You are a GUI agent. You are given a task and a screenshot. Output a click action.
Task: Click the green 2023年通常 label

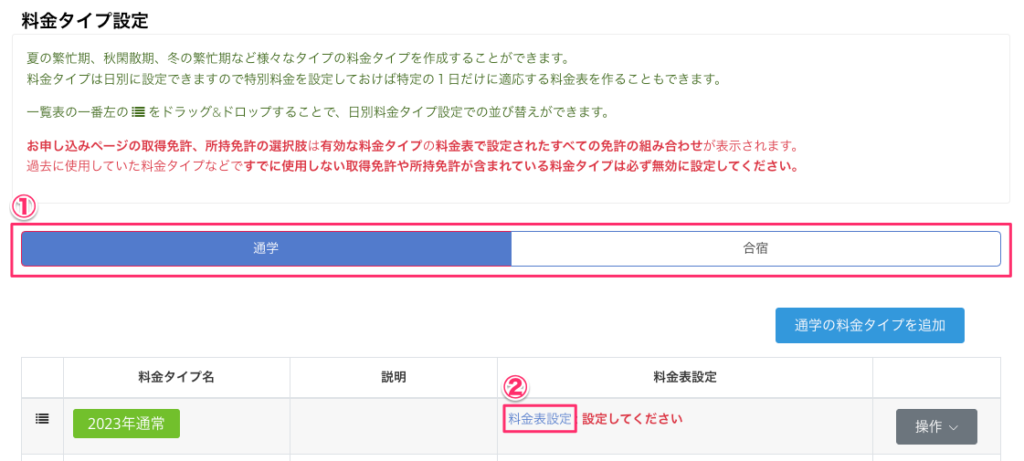pyautogui.click(x=126, y=423)
